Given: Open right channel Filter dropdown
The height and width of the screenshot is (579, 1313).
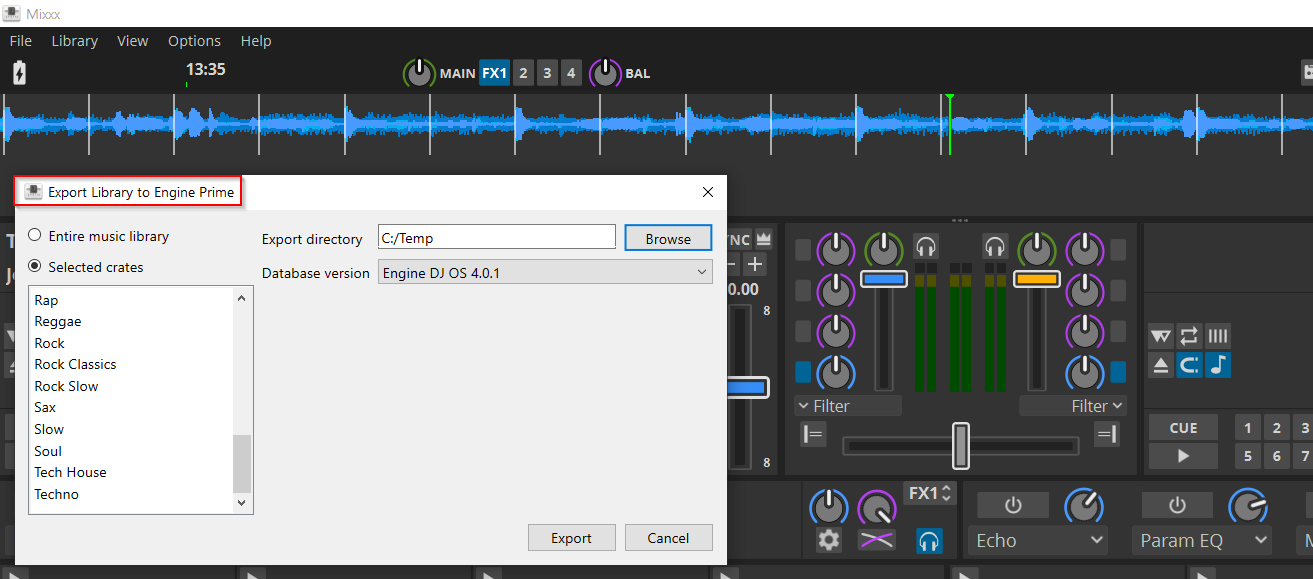Looking at the screenshot, I should click(1073, 406).
